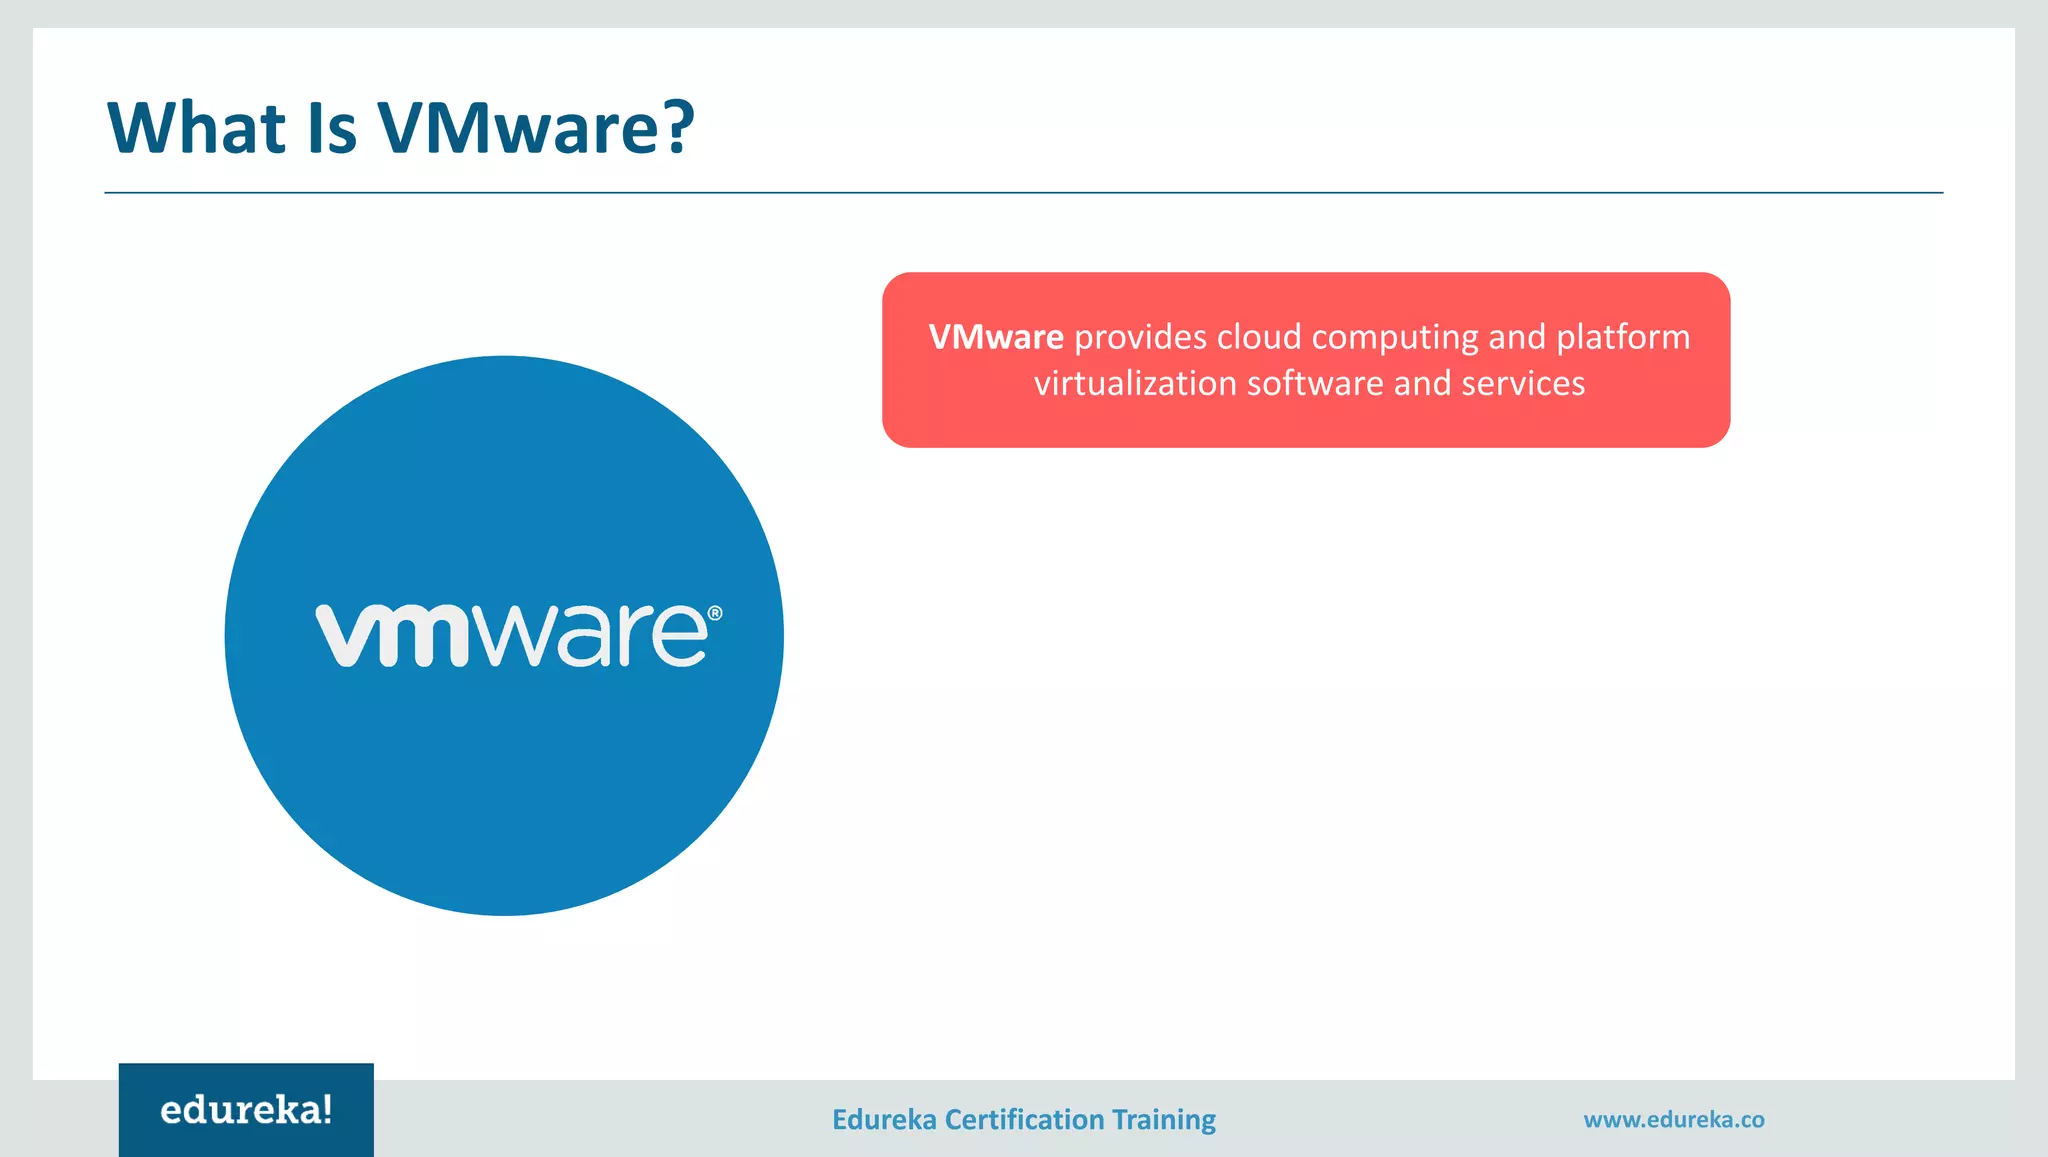This screenshot has height=1157, width=2048.
Task: Click the word 'services' in red box
Action: 1522,384
